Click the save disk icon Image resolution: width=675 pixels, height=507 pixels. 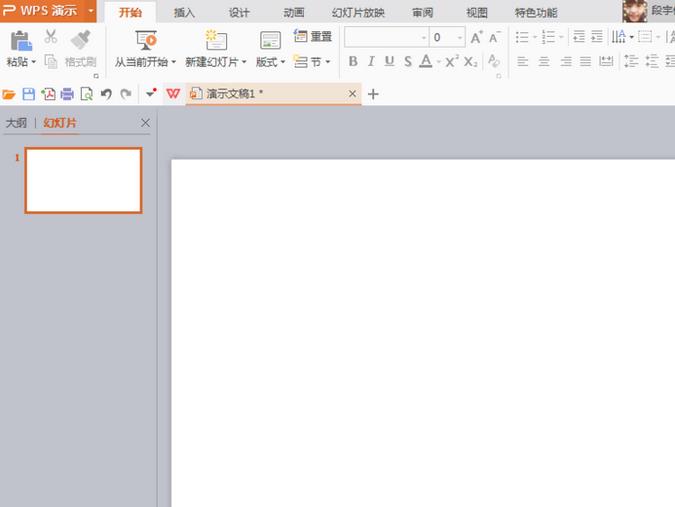pyautogui.click(x=28, y=94)
